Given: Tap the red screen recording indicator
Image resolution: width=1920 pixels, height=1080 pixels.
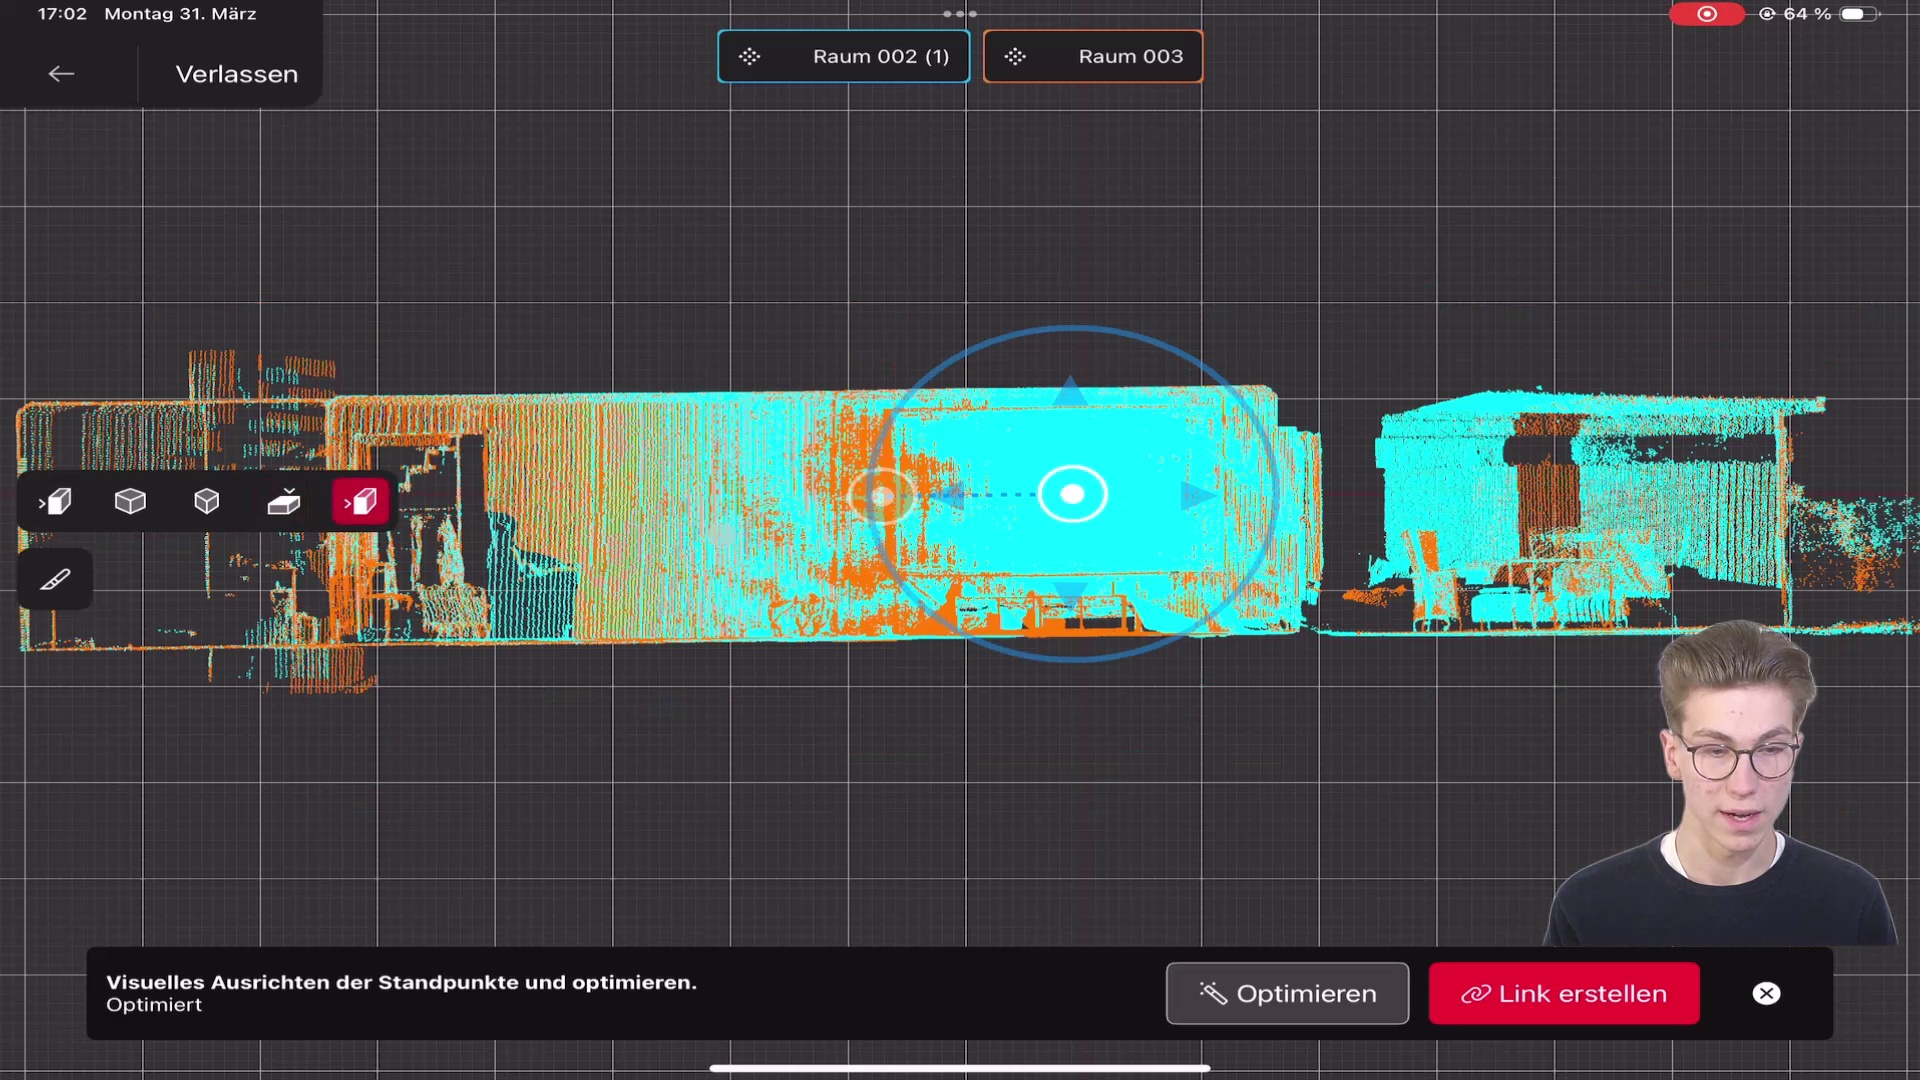Looking at the screenshot, I should tap(1707, 14).
